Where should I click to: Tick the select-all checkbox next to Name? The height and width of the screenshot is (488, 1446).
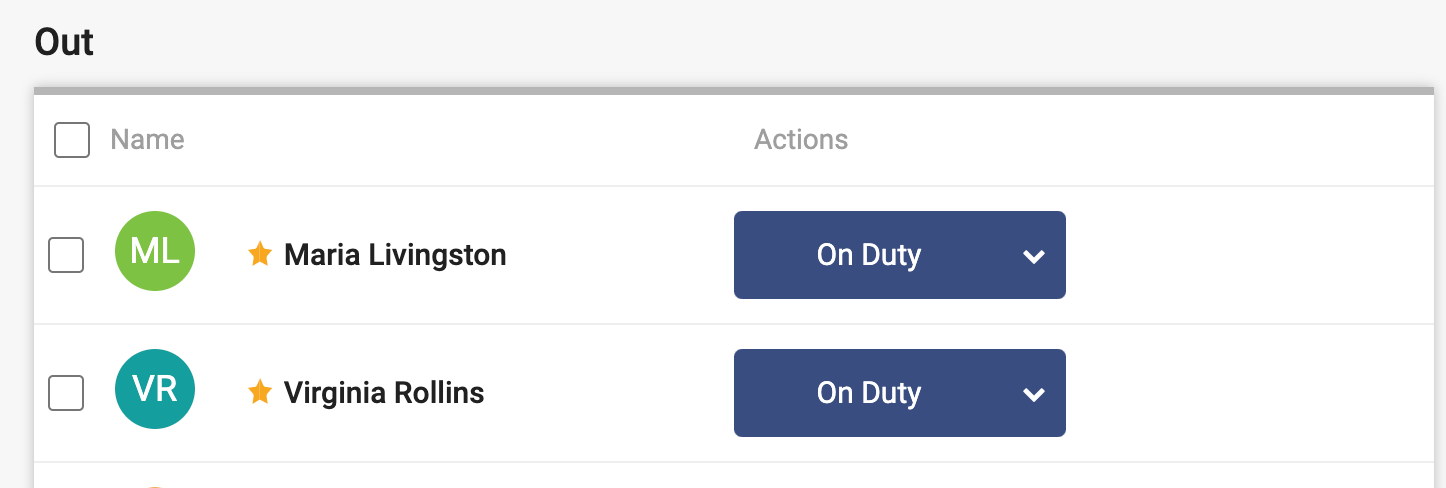[x=72, y=140]
